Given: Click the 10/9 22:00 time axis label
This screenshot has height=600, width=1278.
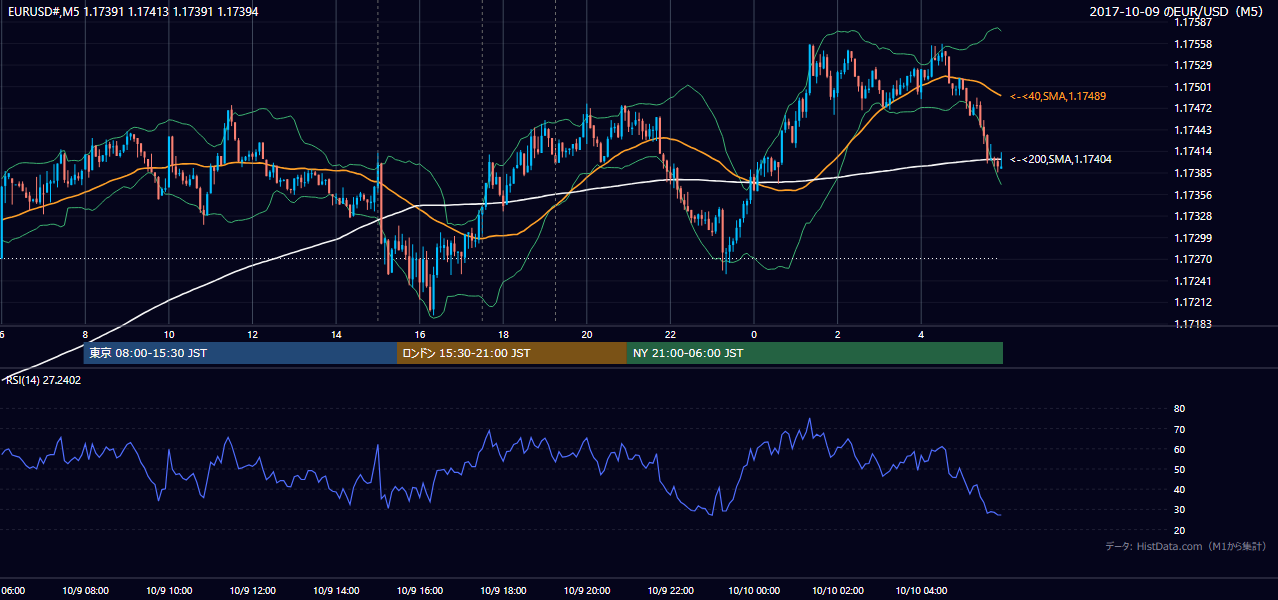Looking at the screenshot, I should (x=670, y=591).
